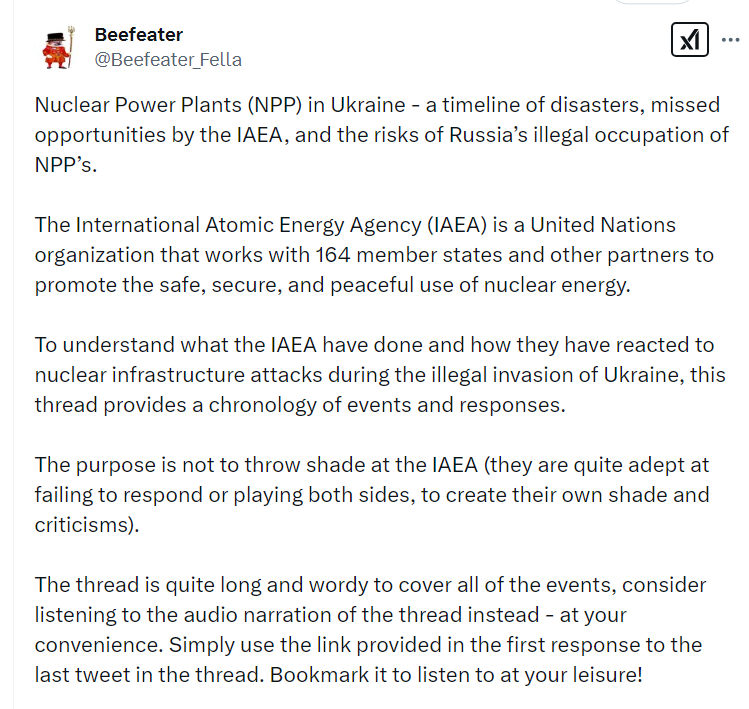Open the three-dot more options menu
The height and width of the screenshot is (709, 749).
(730, 40)
